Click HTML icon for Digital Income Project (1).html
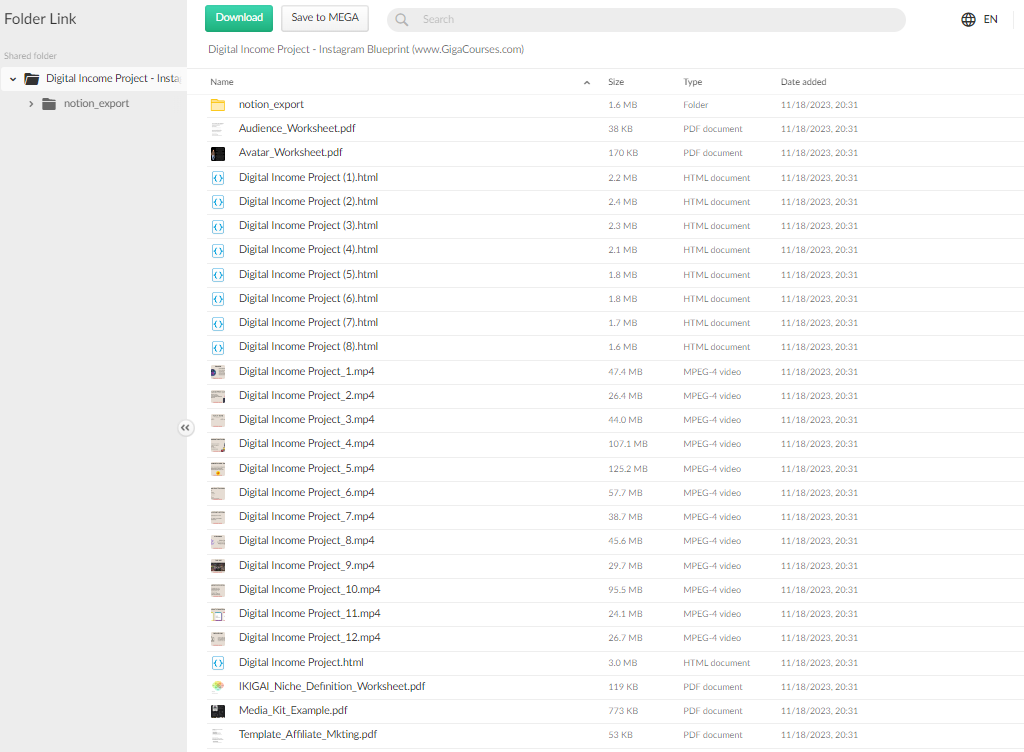Viewport: 1024px width, 752px height. point(218,178)
